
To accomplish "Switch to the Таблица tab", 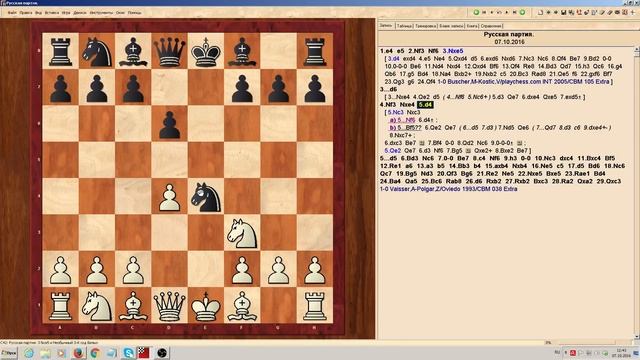I will click(x=404, y=26).
